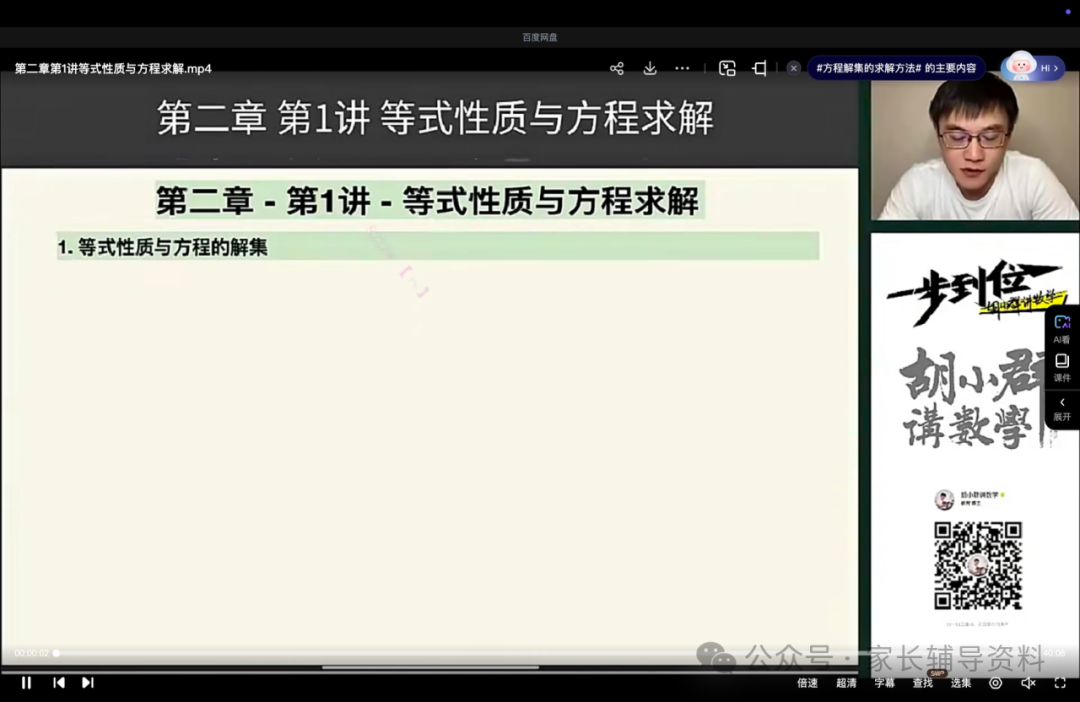Open the AI看 side panel

click(1062, 329)
